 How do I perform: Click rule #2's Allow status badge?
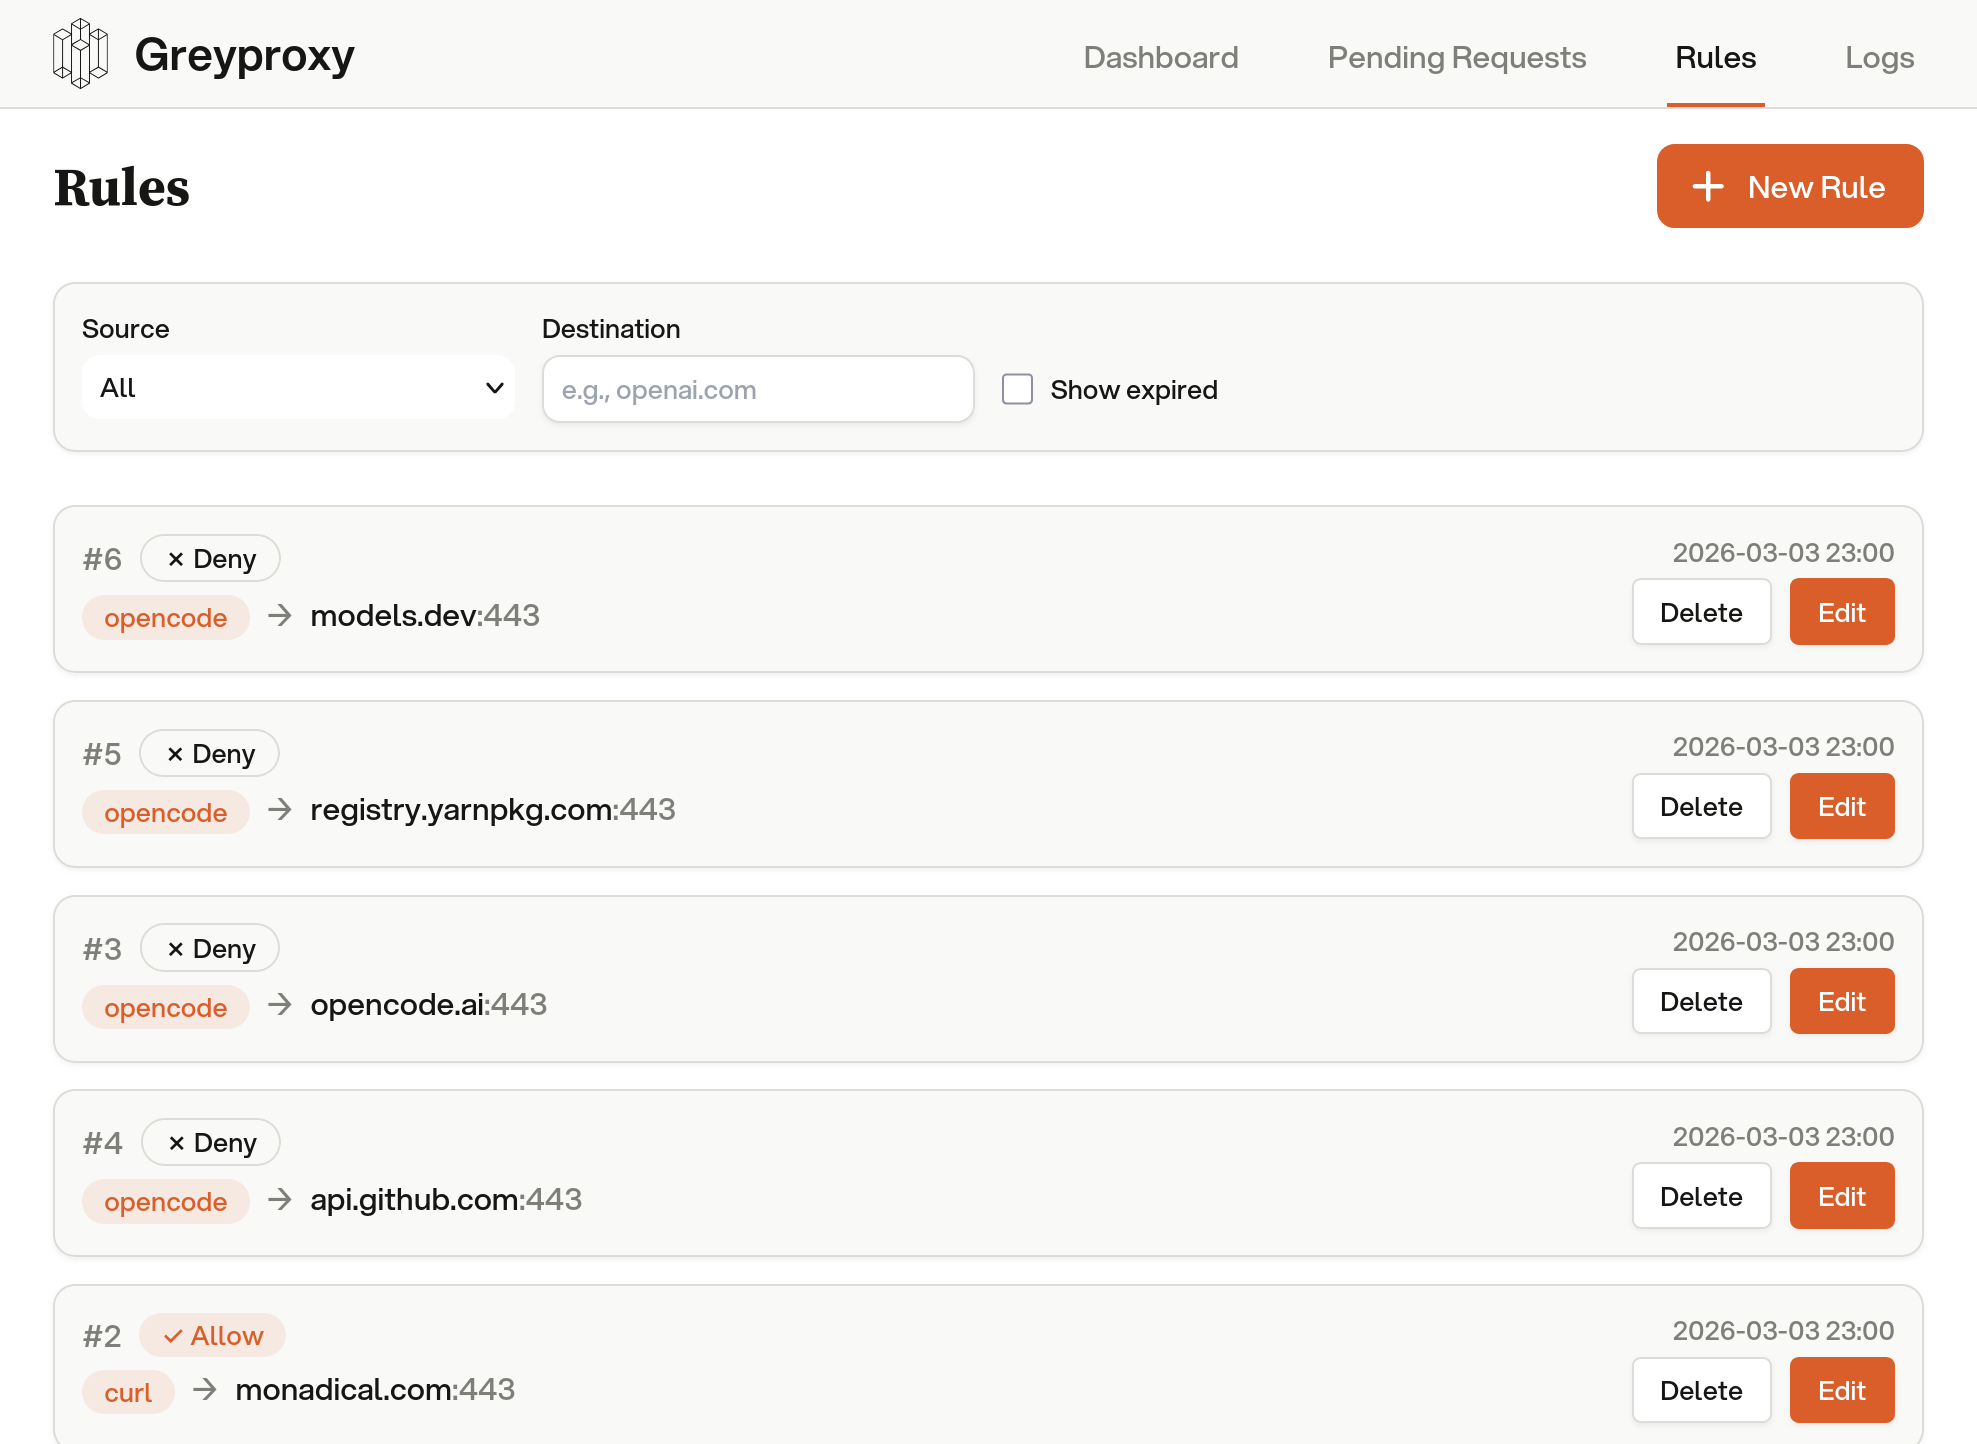pyautogui.click(x=212, y=1335)
